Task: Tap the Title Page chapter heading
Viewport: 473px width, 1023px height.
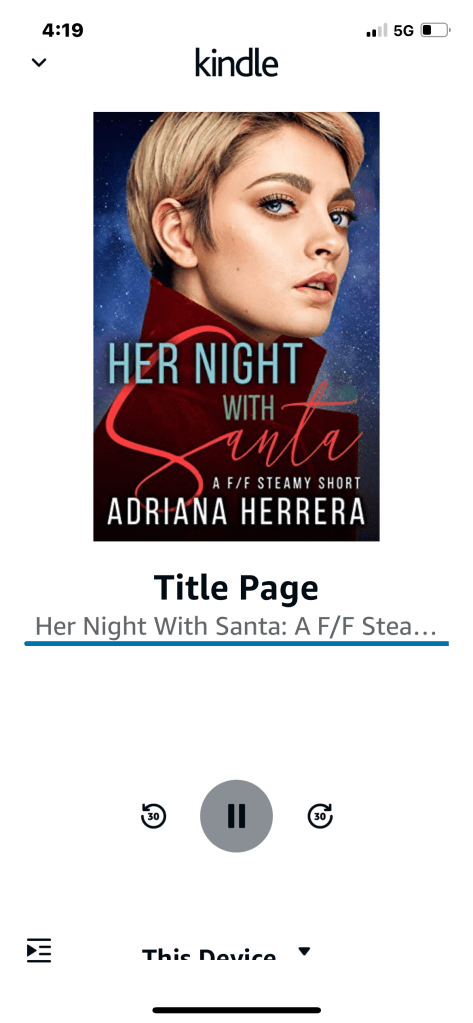Action: tap(236, 588)
